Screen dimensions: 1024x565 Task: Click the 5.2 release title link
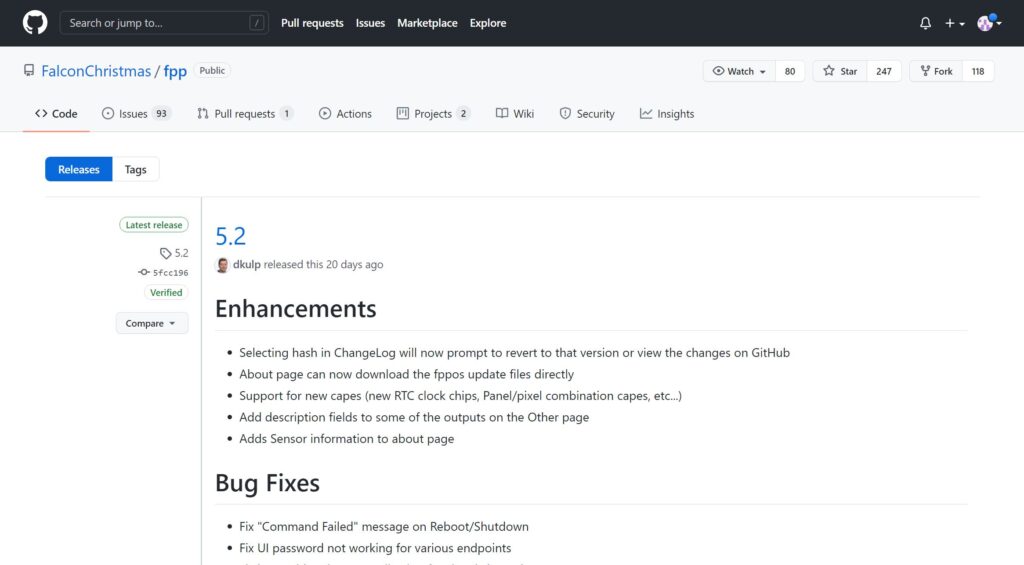click(x=231, y=236)
